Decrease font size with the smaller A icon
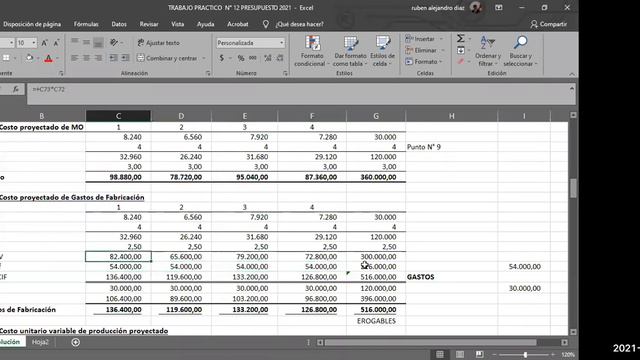This screenshot has width=640, height=360. (56, 43)
